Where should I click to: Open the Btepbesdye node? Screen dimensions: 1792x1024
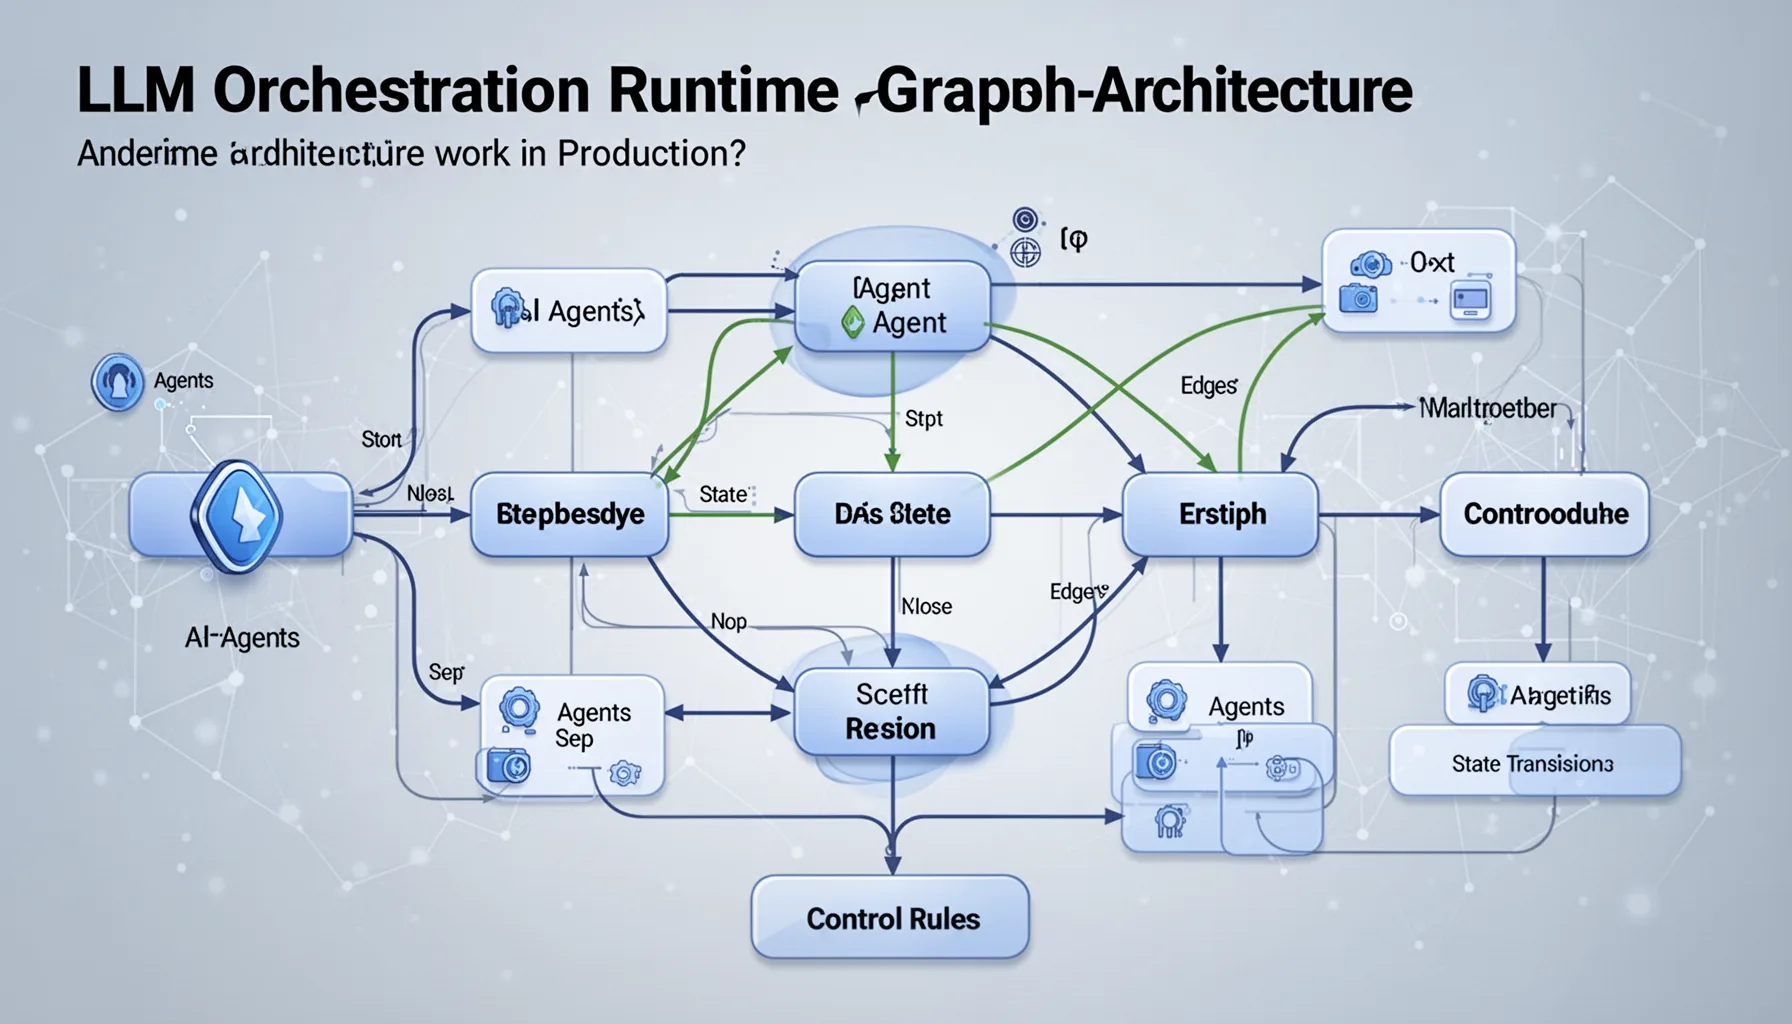click(x=569, y=515)
